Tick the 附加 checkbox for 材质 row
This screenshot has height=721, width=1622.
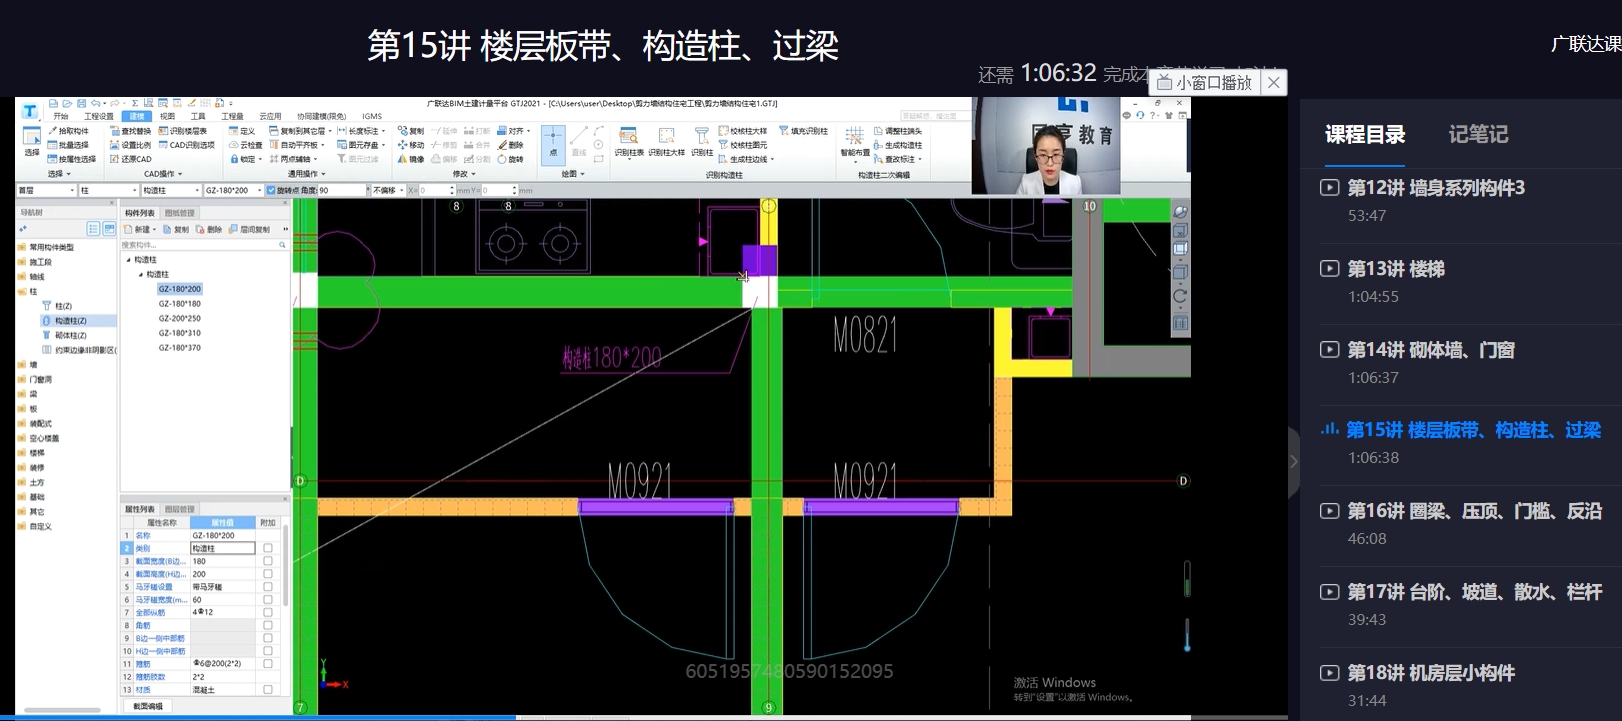point(268,690)
